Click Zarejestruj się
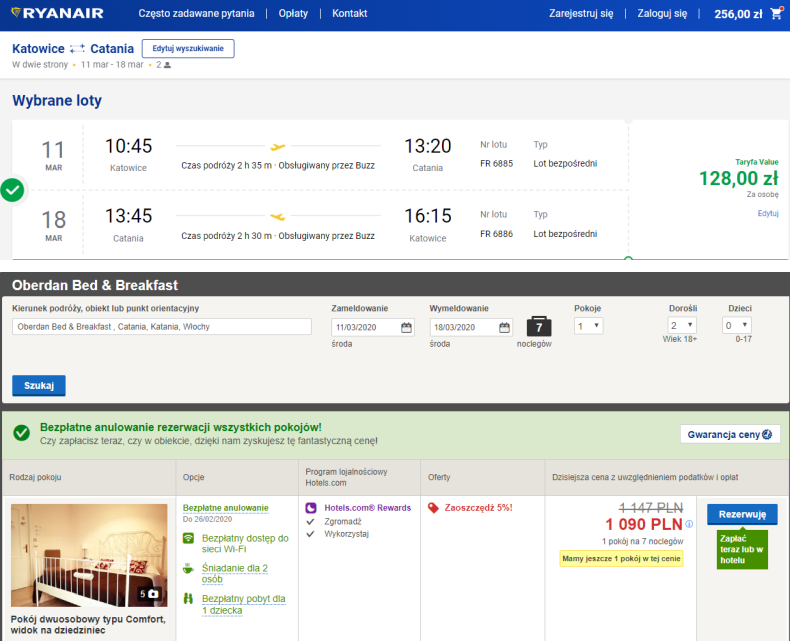This screenshot has height=641, width=790. coord(581,14)
